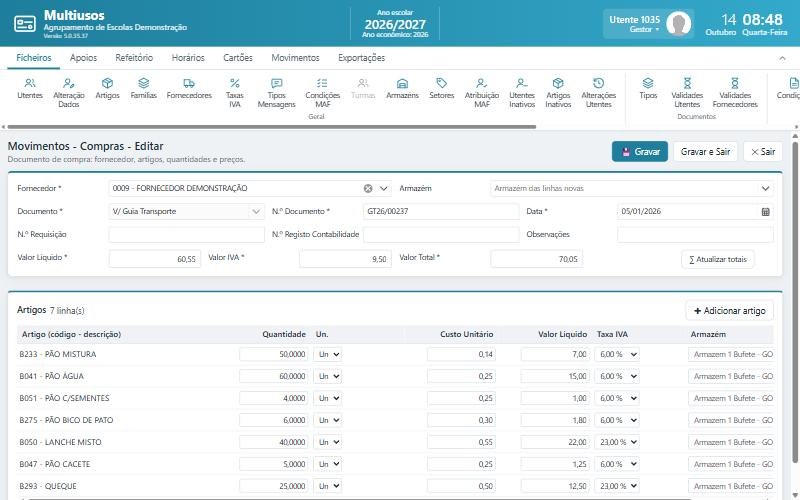This screenshot has width=800, height=500.
Task: Collapse the ribbon with top-right chevron
Action: (x=782, y=58)
